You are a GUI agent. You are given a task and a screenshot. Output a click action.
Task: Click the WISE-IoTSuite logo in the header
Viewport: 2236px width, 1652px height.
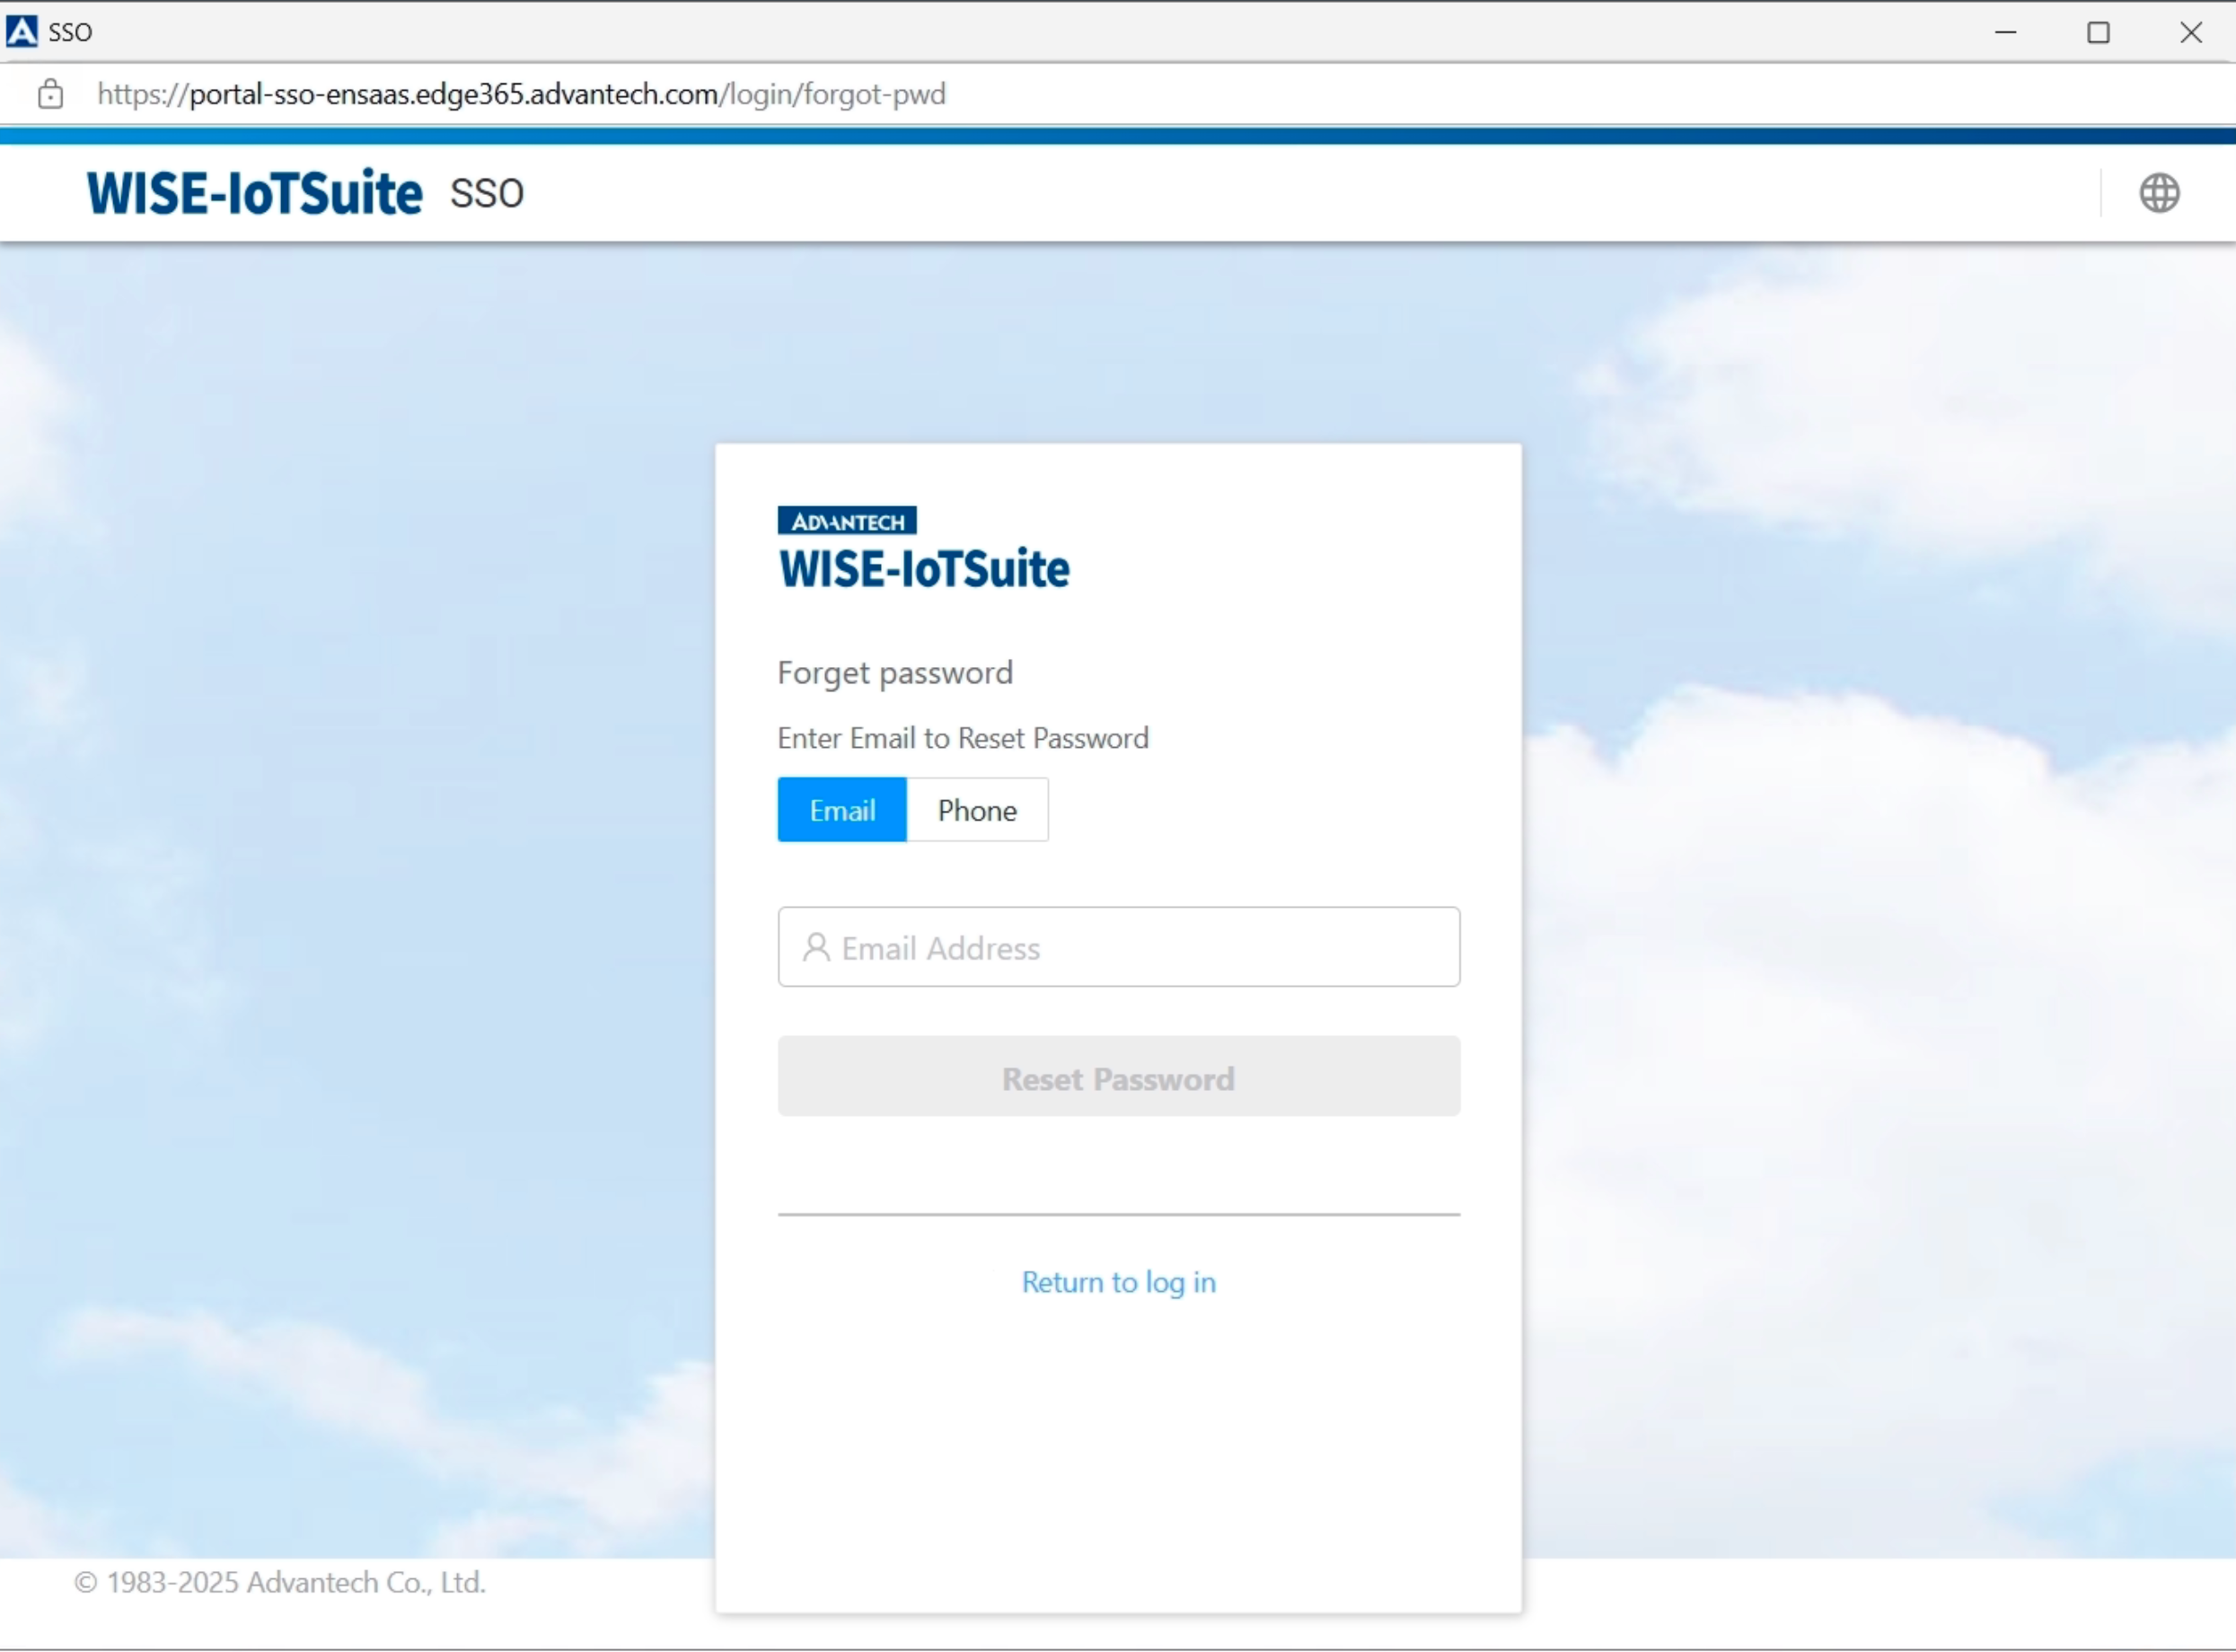coord(252,192)
